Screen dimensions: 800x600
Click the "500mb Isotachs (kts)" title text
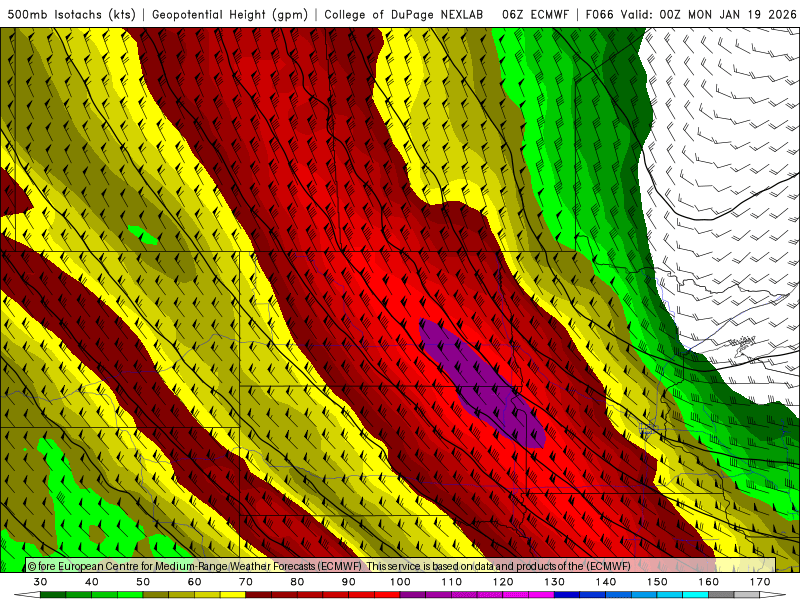pyautogui.click(x=71, y=14)
